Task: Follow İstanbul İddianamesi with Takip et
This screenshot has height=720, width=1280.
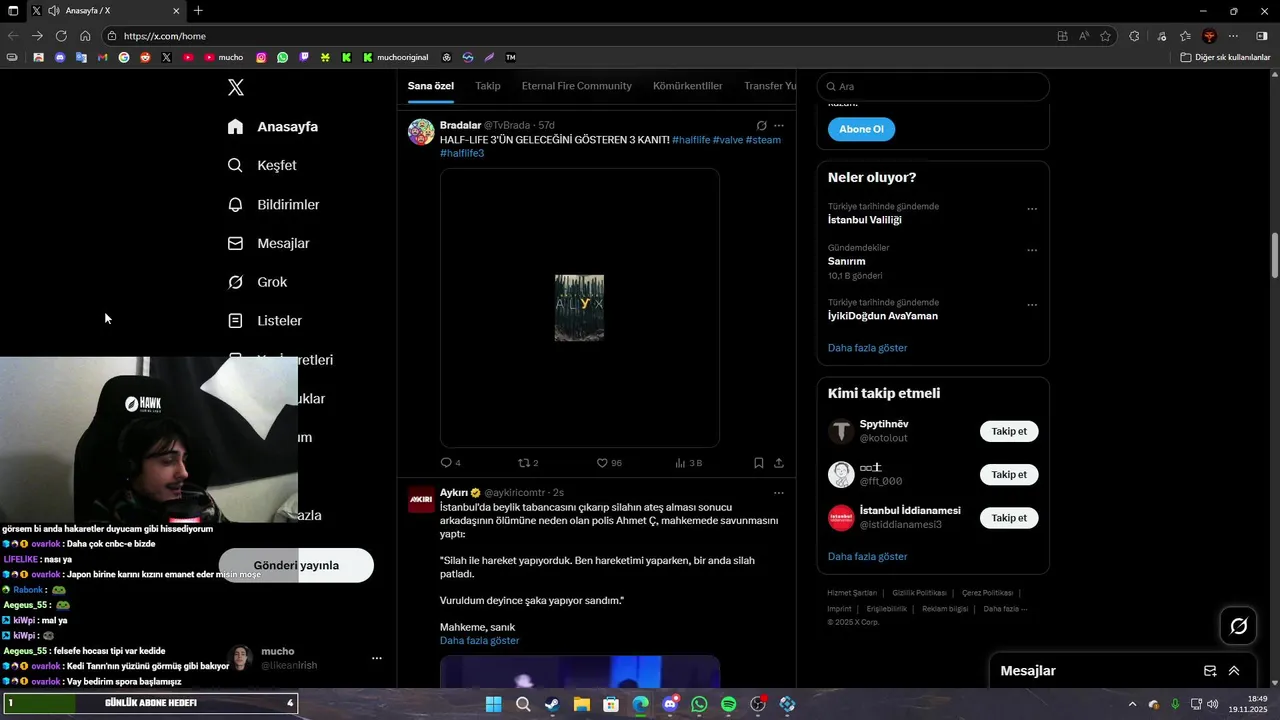Action: [x=1009, y=518]
